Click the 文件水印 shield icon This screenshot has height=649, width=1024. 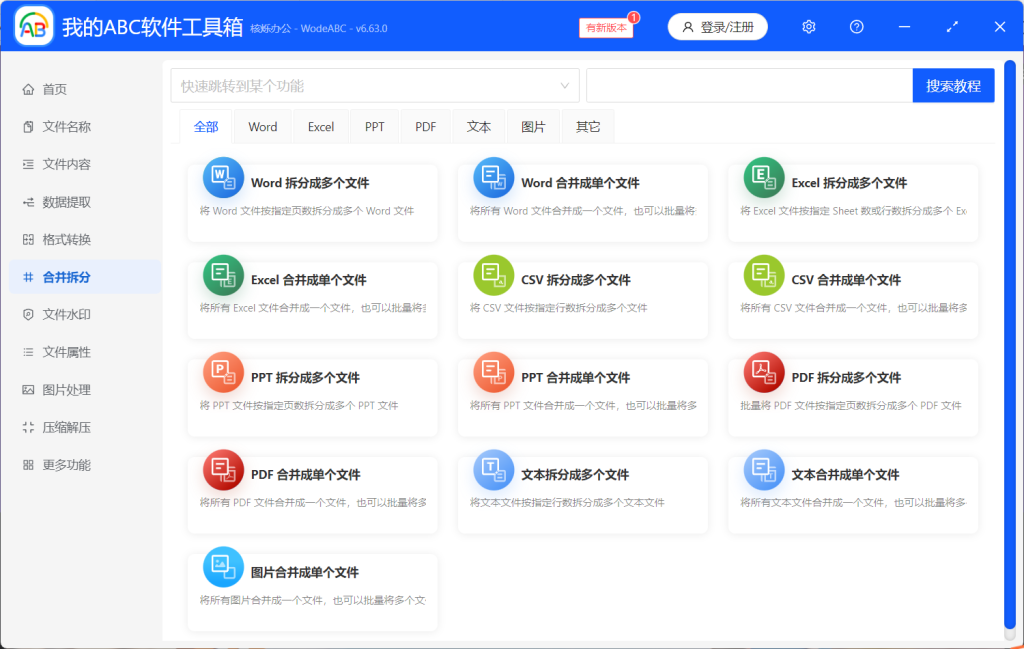click(28, 315)
